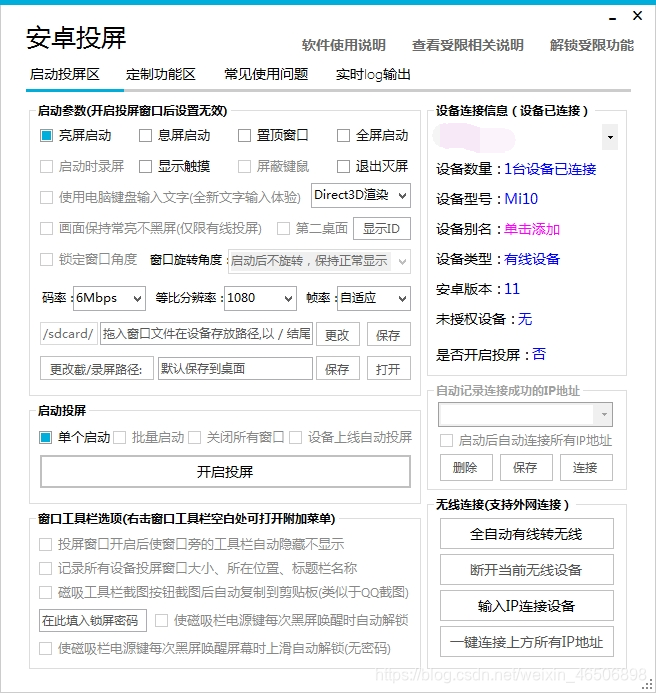656x693 pixels.
Task: Toggle 记录所有设备投屏窗口大小 checkbox
Action: pyautogui.click(x=46, y=568)
